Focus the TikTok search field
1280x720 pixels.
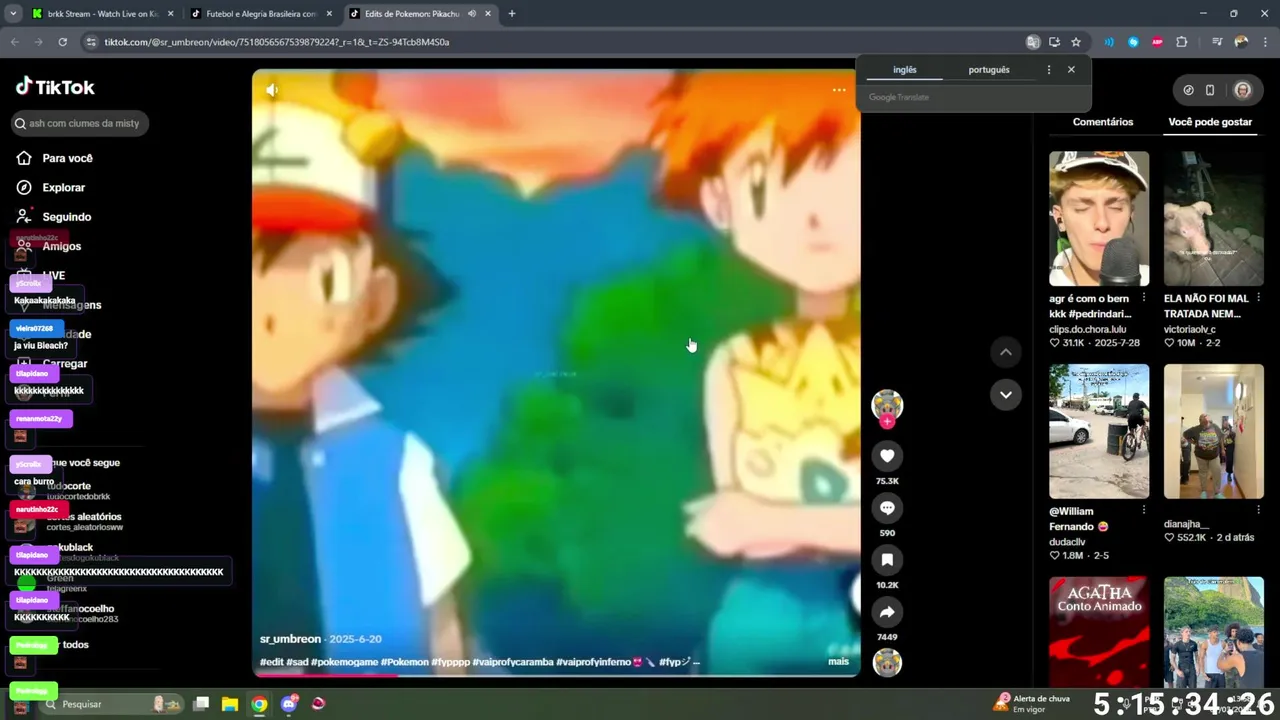tap(80, 123)
